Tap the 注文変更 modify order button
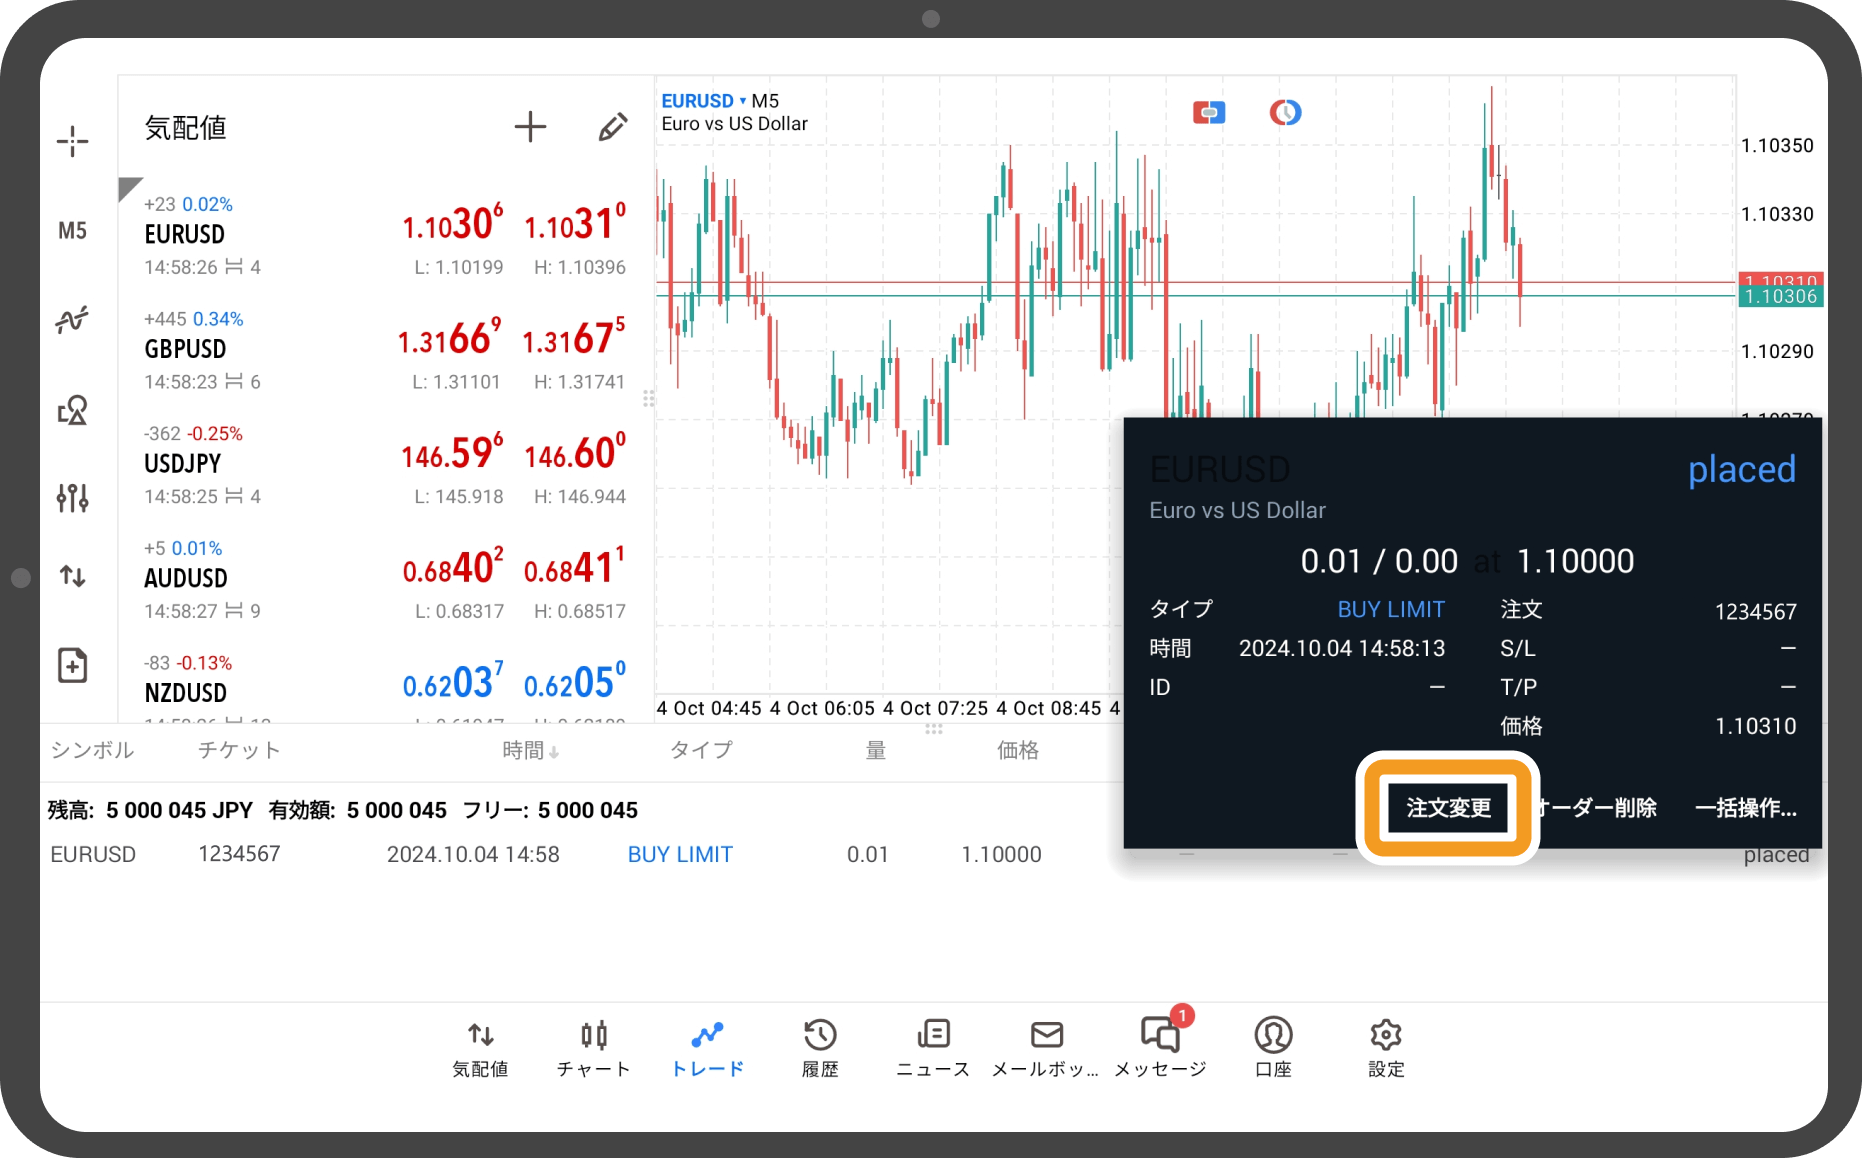 [x=1448, y=808]
